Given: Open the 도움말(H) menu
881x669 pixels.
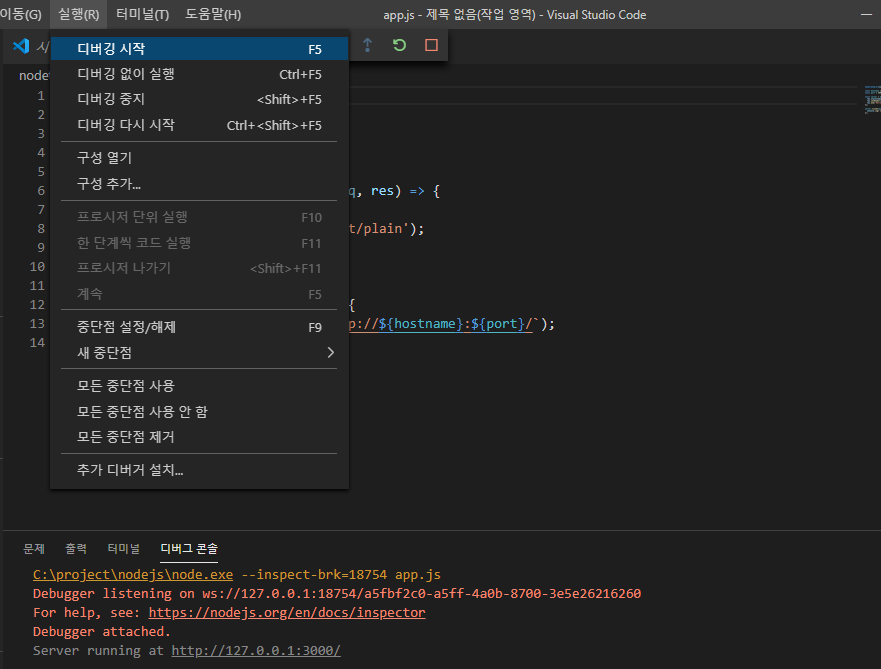Looking at the screenshot, I should coord(213,15).
